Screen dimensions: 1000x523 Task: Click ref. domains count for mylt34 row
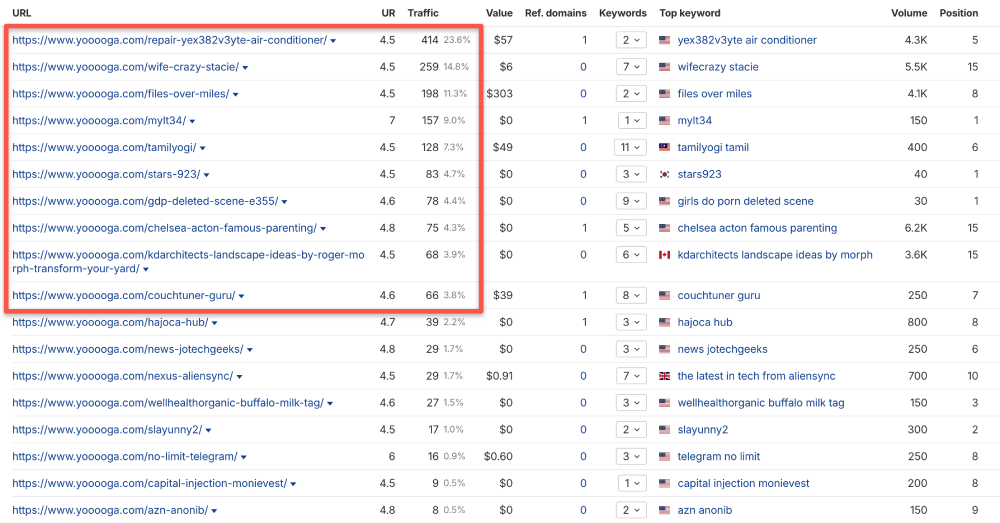coord(584,121)
